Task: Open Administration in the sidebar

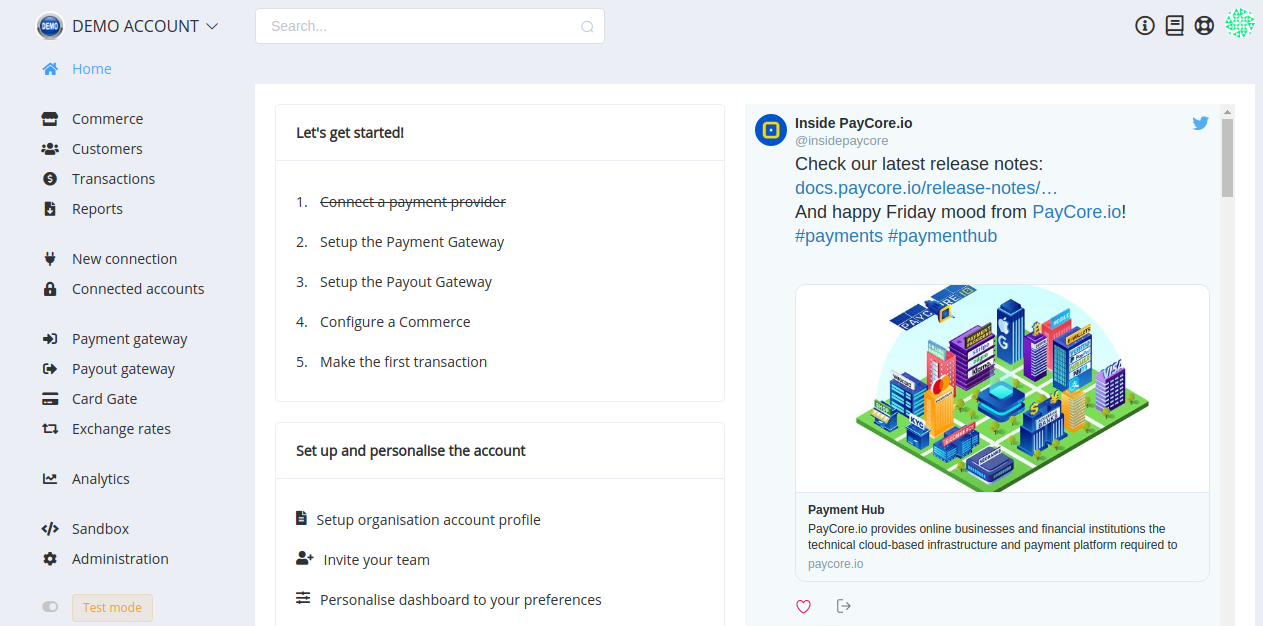Action: click(120, 559)
